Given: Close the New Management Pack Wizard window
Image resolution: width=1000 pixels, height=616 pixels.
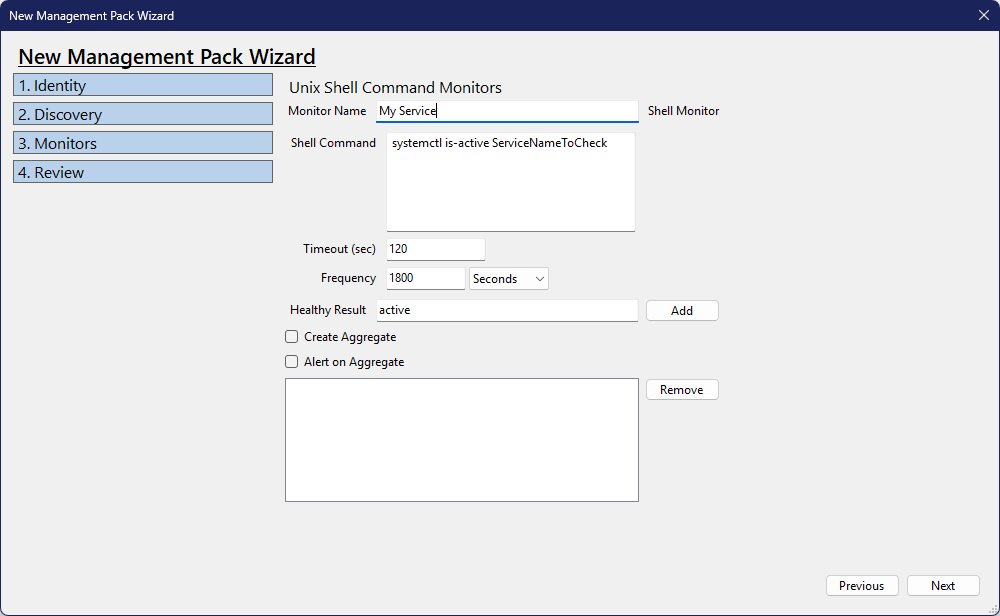Looking at the screenshot, I should (x=983, y=15).
